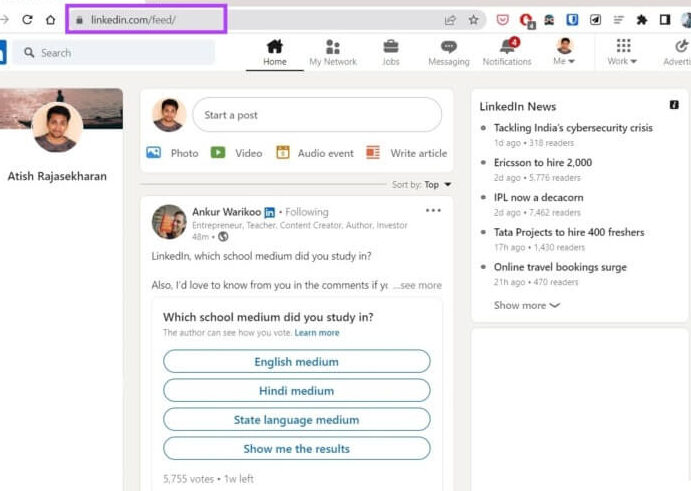Click your avatar beside Start a post
The image size is (691, 491).
click(x=169, y=115)
